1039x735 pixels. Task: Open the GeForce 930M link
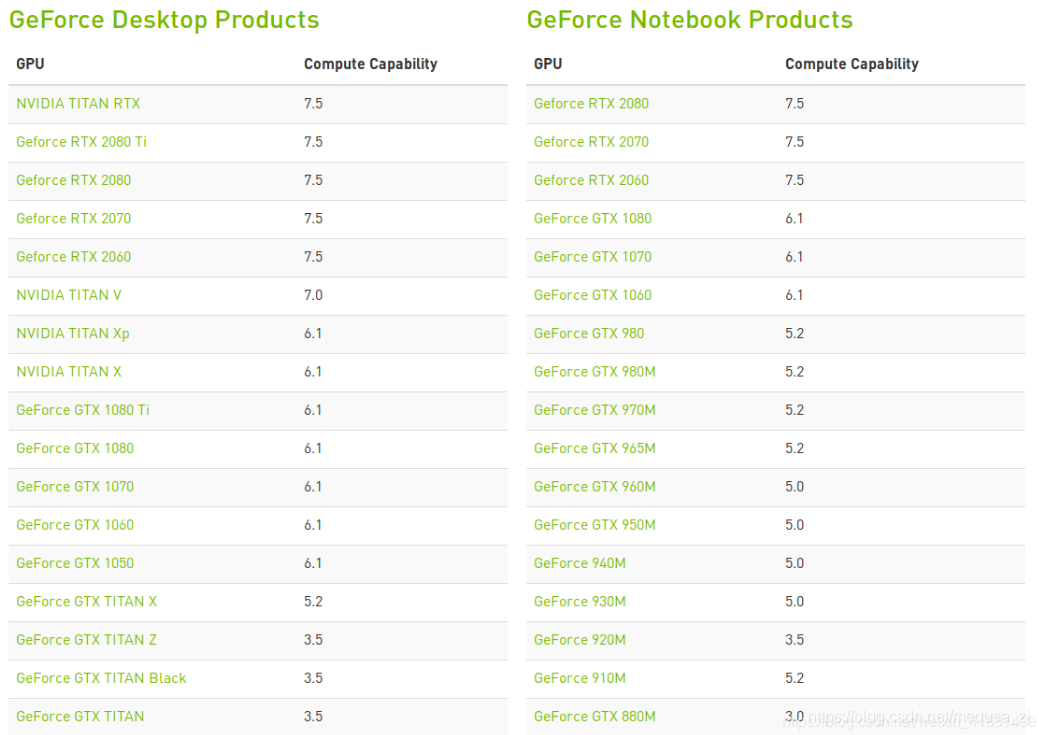tap(580, 602)
